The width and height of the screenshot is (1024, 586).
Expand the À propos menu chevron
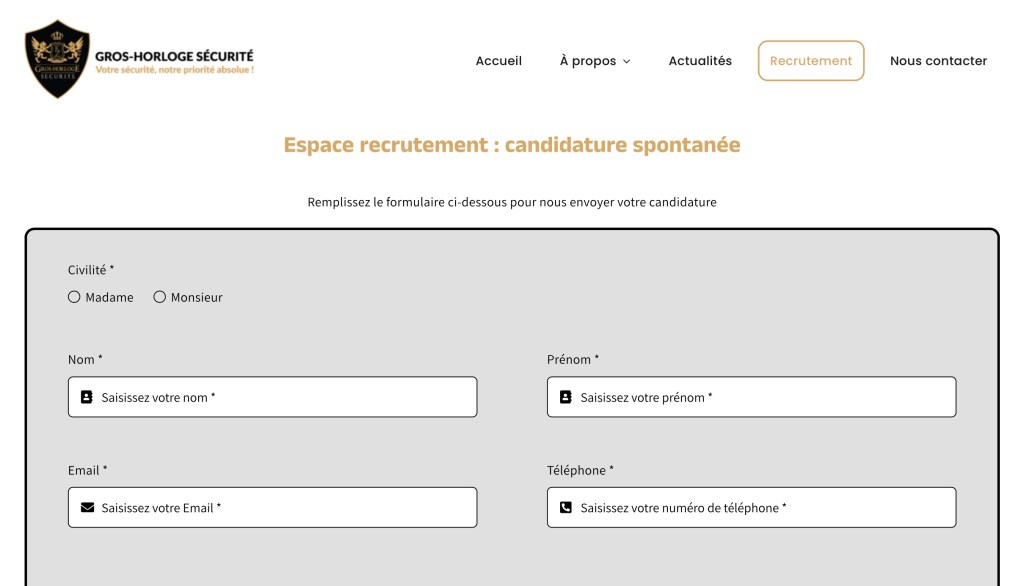[x=627, y=62]
